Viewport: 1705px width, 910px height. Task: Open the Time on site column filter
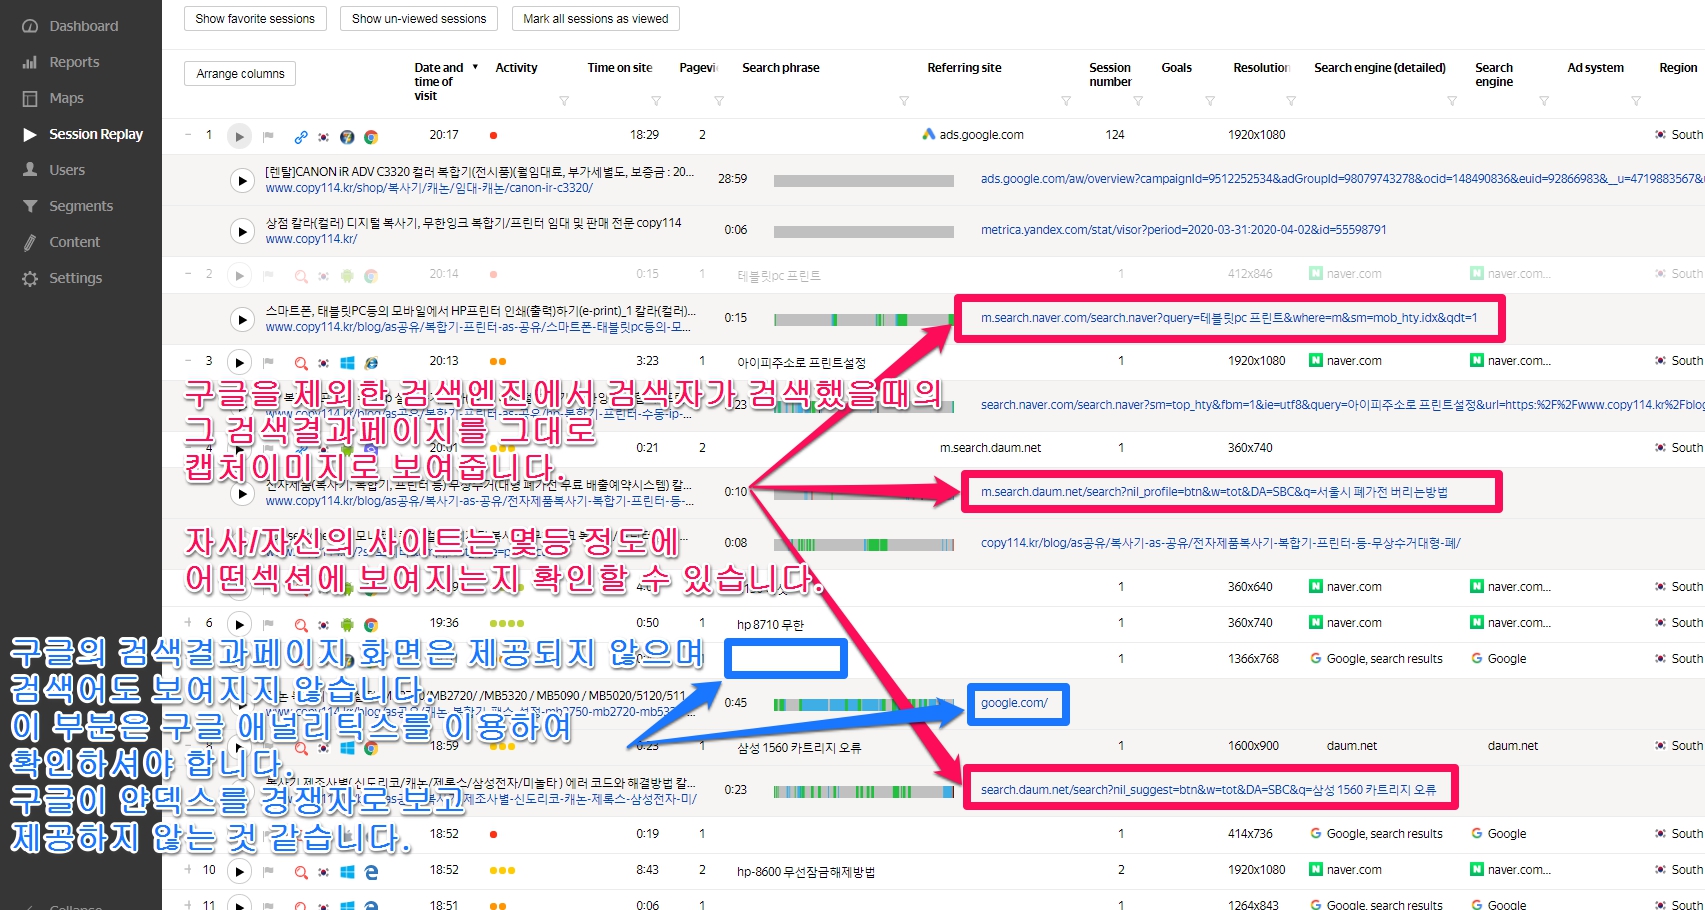(x=656, y=101)
